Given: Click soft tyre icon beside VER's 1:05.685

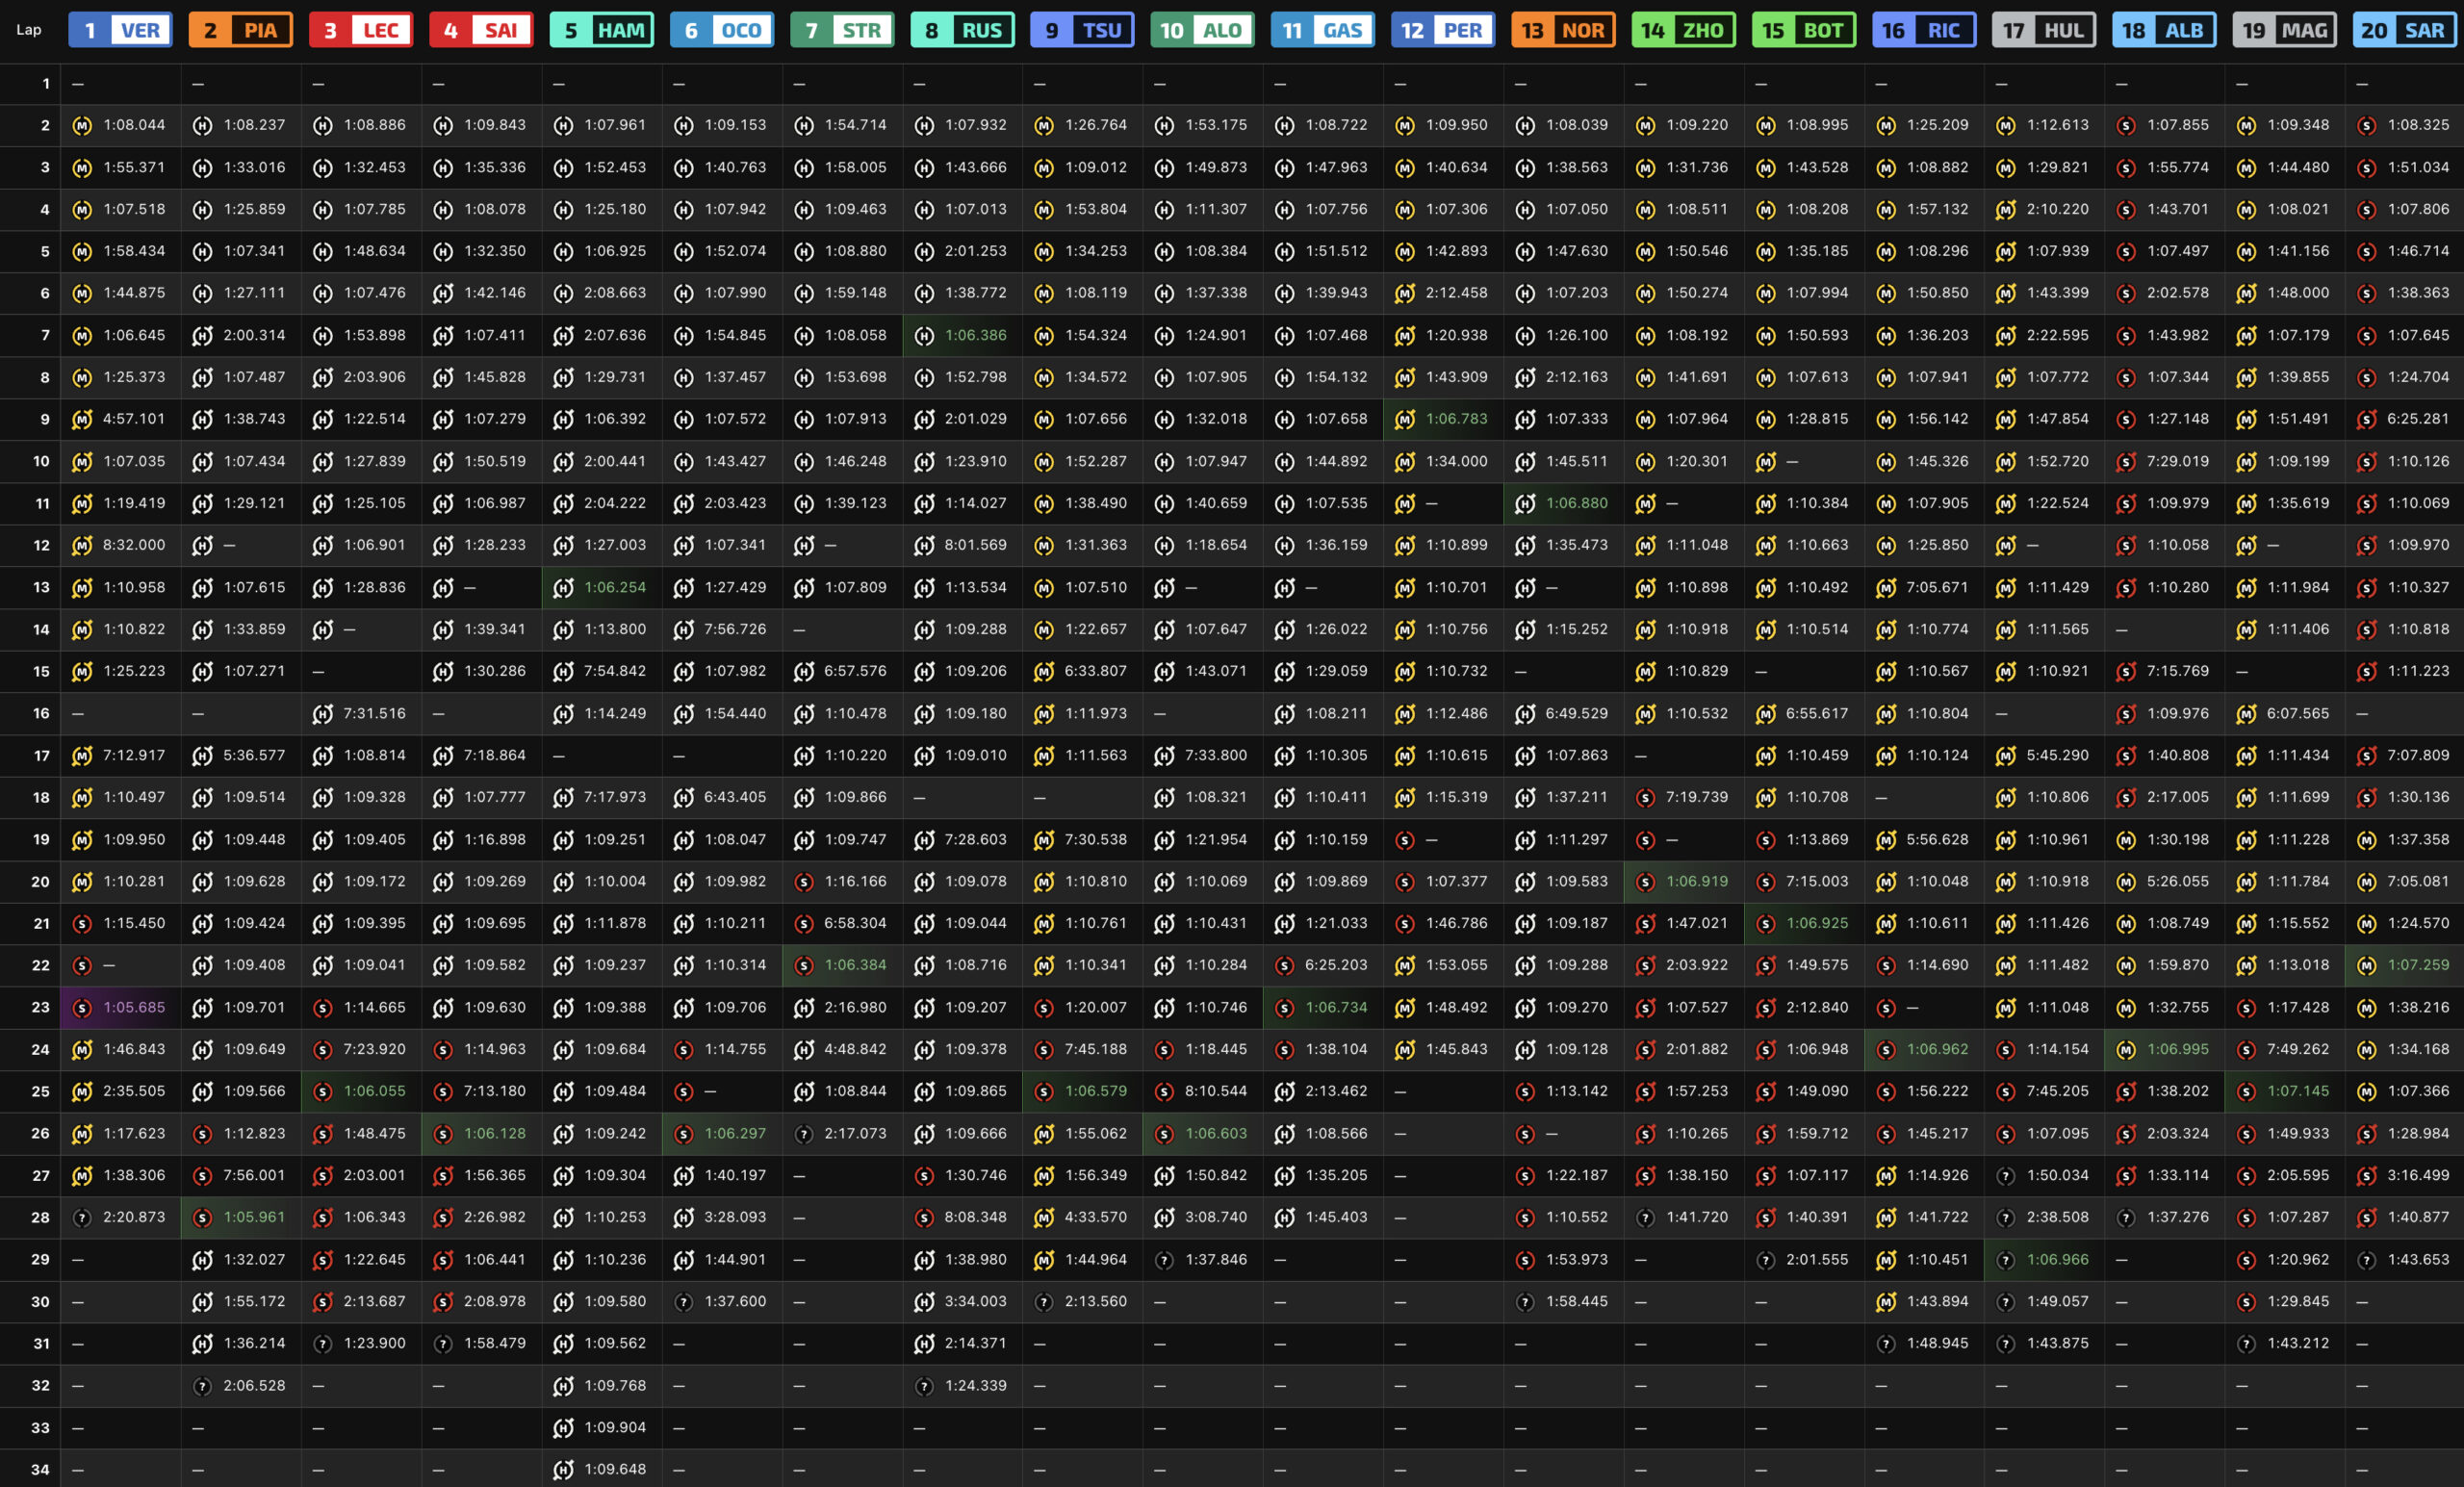Looking at the screenshot, I should coord(82,1008).
